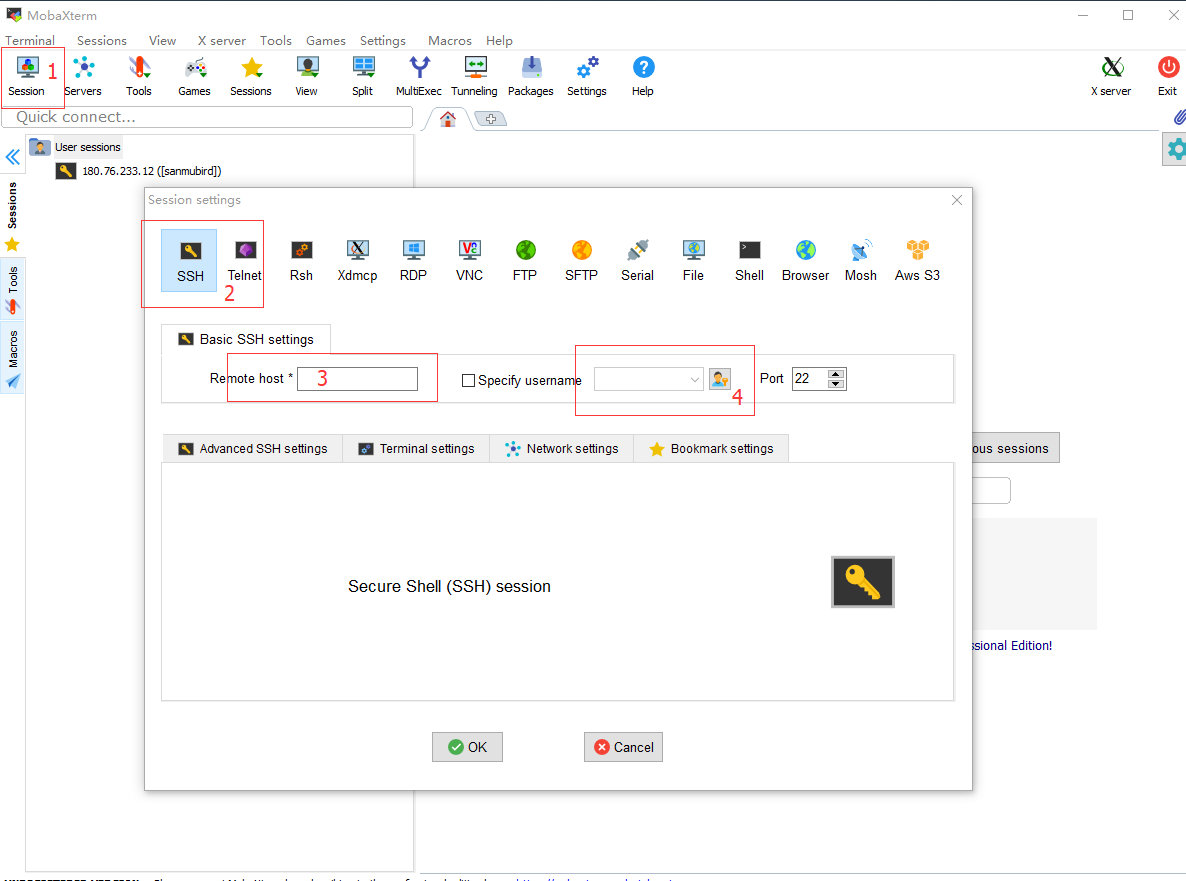Select the SFTP session type
The height and width of the screenshot is (881, 1186).
(x=581, y=261)
